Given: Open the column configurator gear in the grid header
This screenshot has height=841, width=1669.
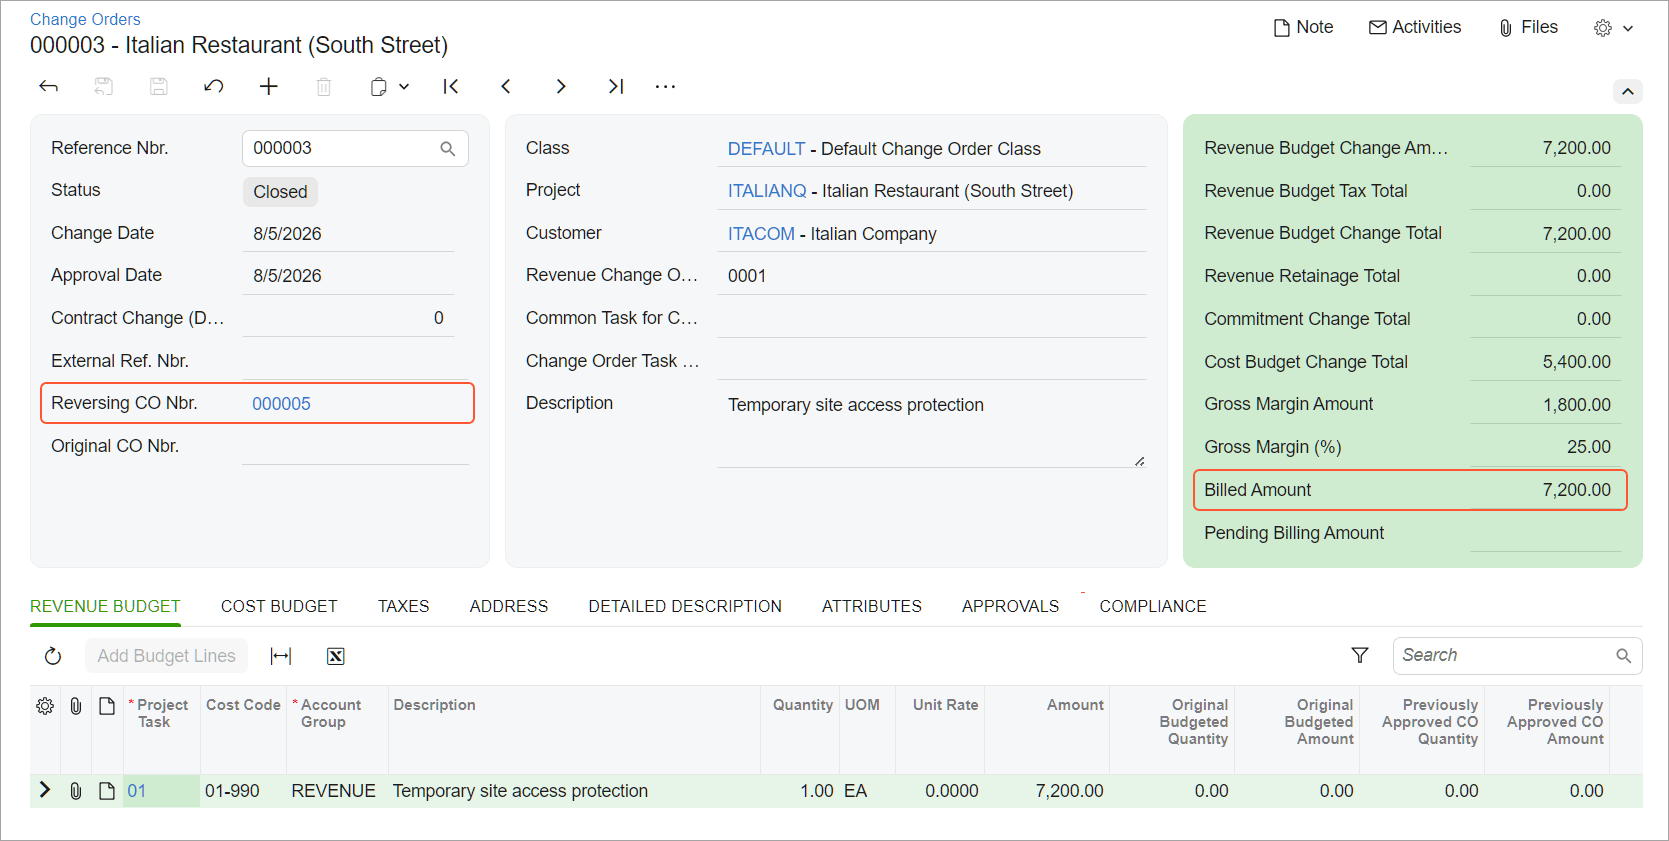Looking at the screenshot, I should (45, 706).
